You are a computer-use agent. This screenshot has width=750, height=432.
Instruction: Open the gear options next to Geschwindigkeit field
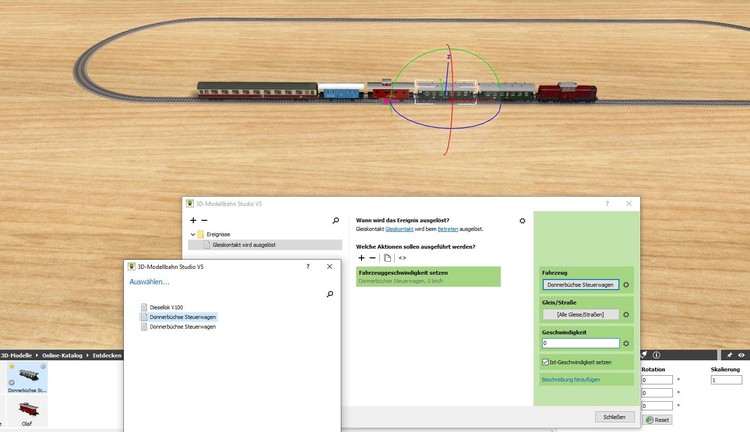click(x=626, y=343)
